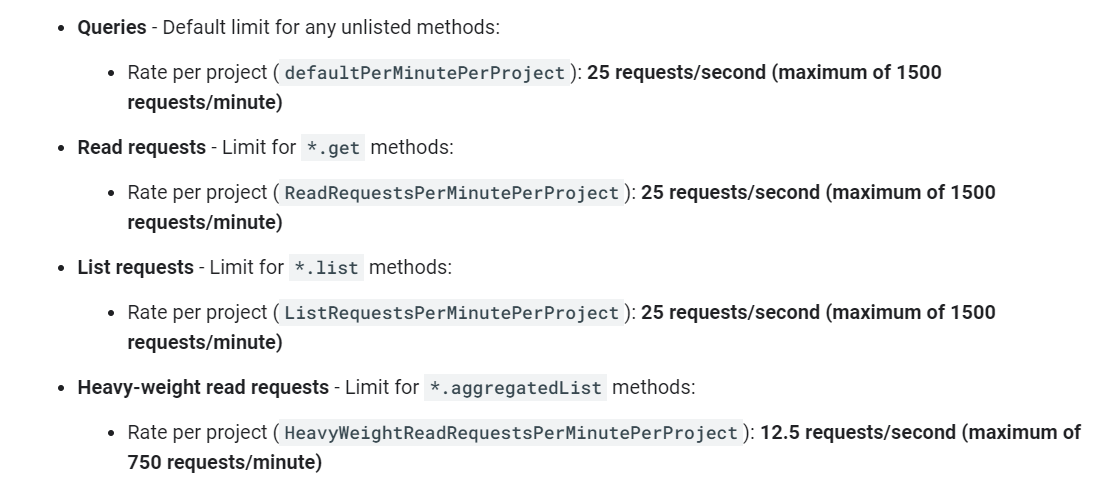Click the defaultPerMinutePerProject code label
Screen dimensions: 1103x492
click(425, 72)
